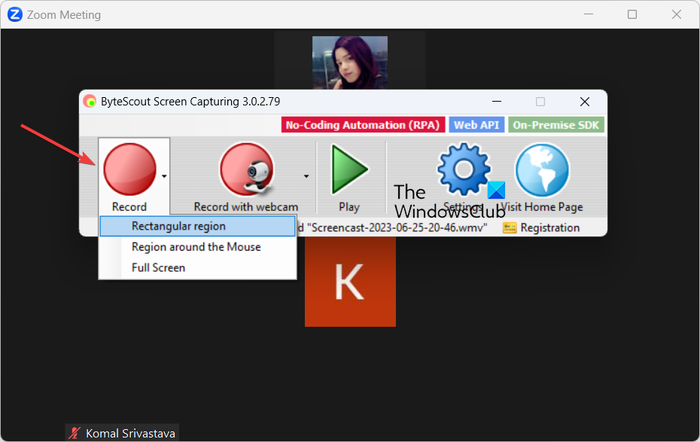Click the green Play button
700x442 pixels.
click(x=349, y=170)
